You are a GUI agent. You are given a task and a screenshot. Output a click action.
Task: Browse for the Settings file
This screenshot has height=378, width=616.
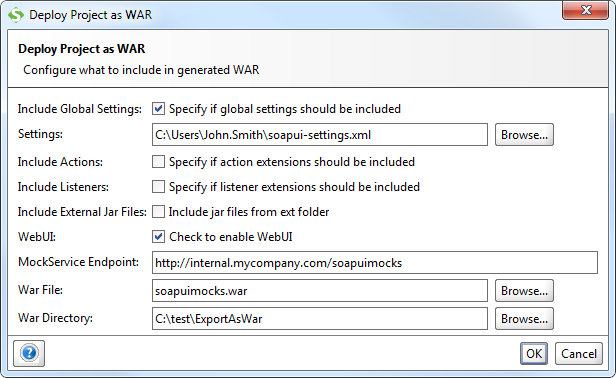524,135
